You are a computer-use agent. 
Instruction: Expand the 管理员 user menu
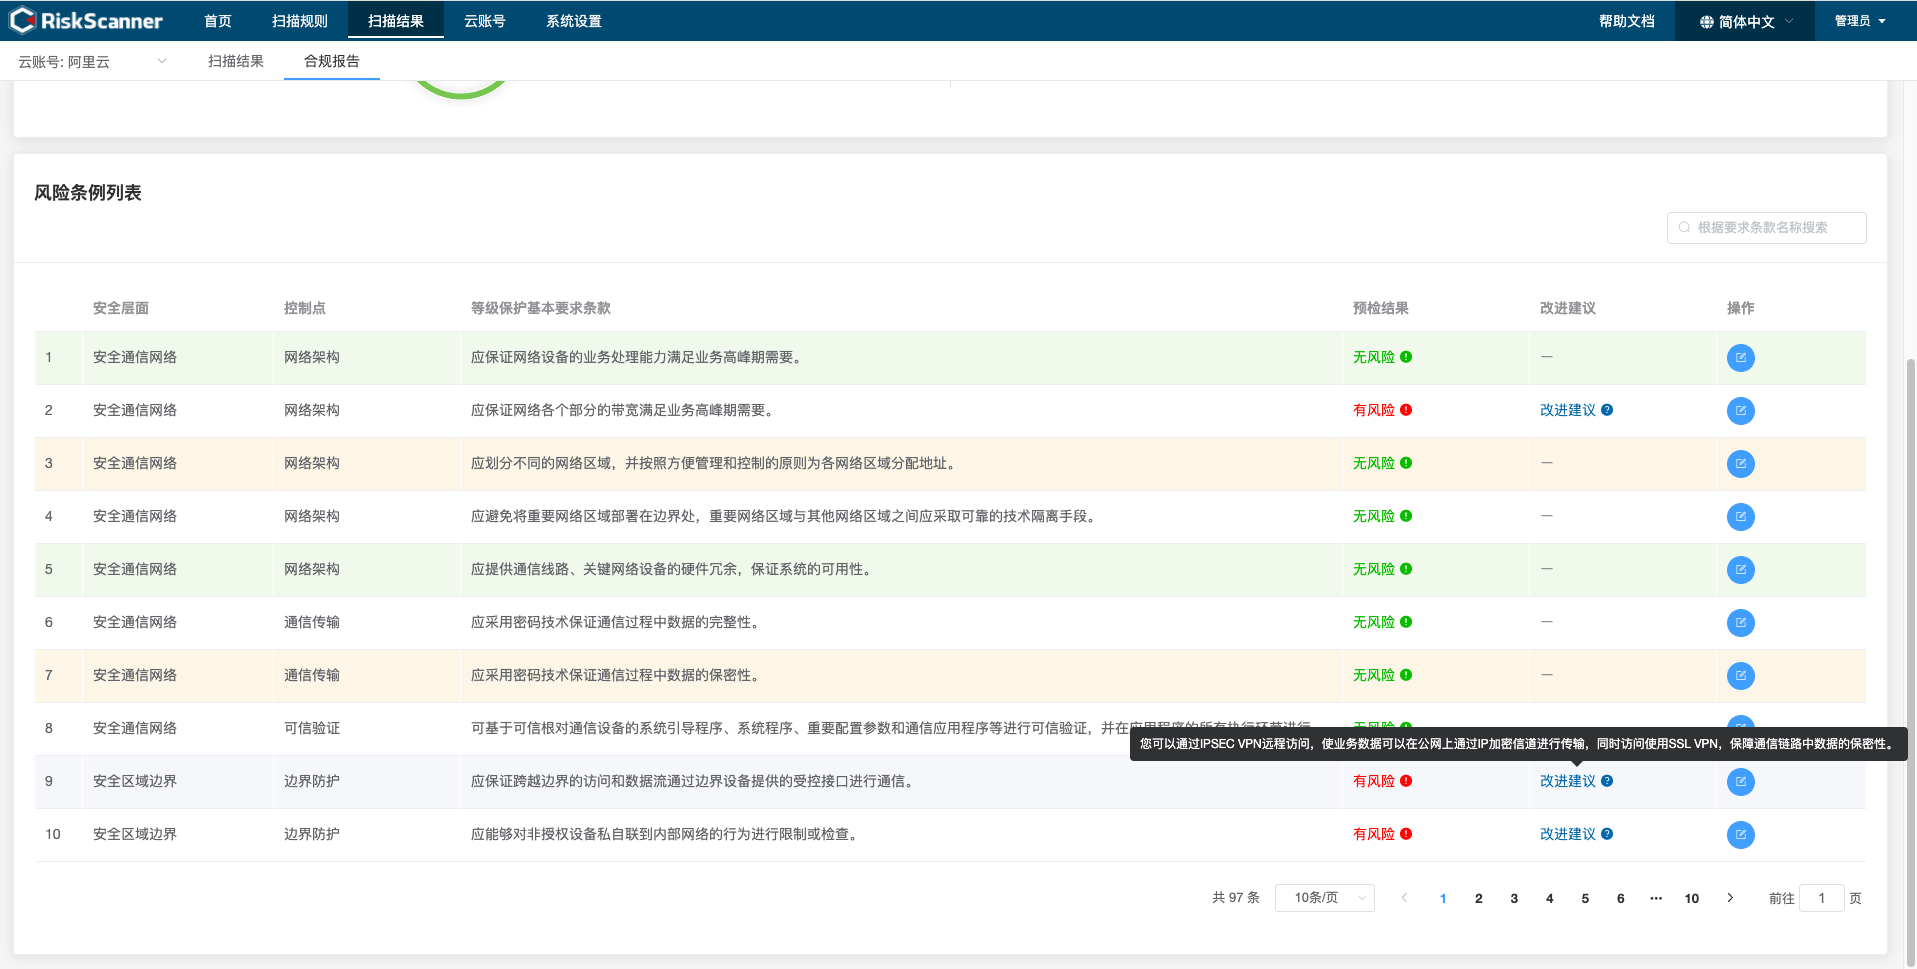pos(1859,21)
